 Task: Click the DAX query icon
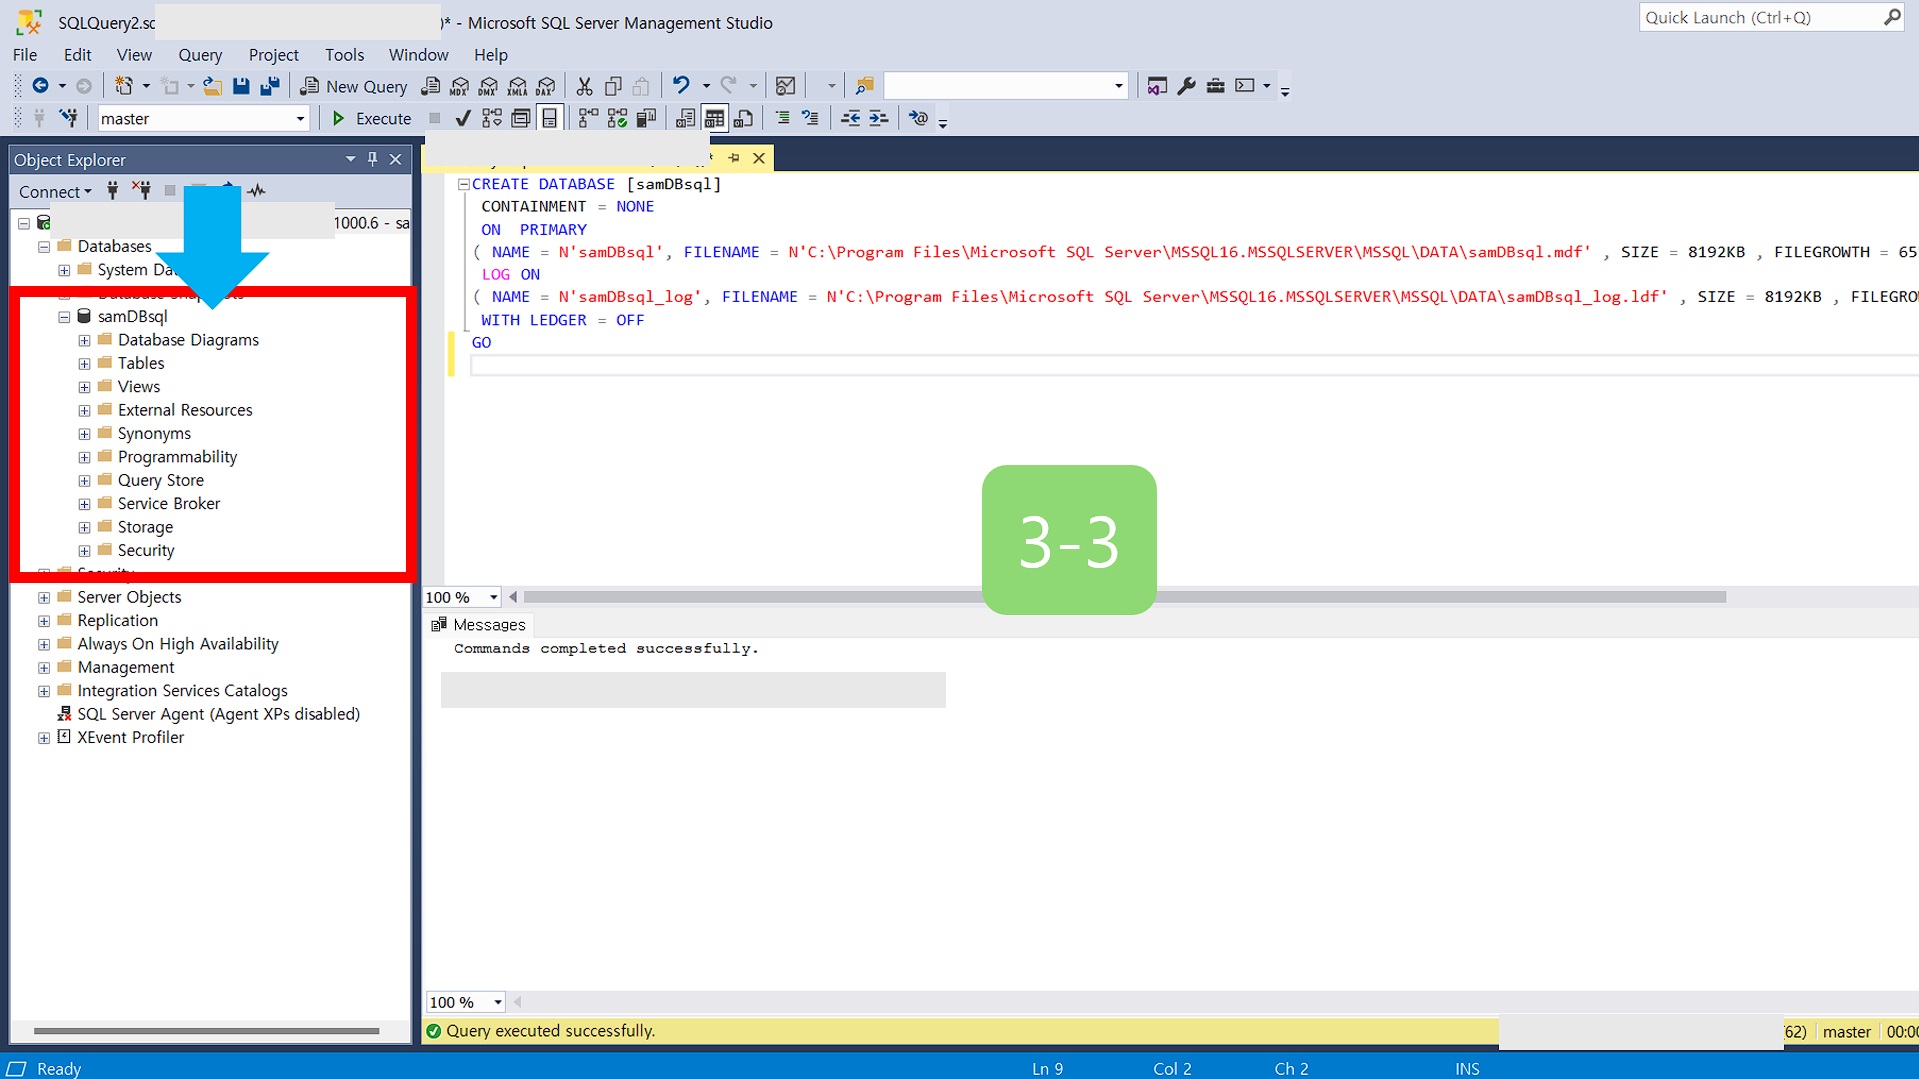coord(546,86)
